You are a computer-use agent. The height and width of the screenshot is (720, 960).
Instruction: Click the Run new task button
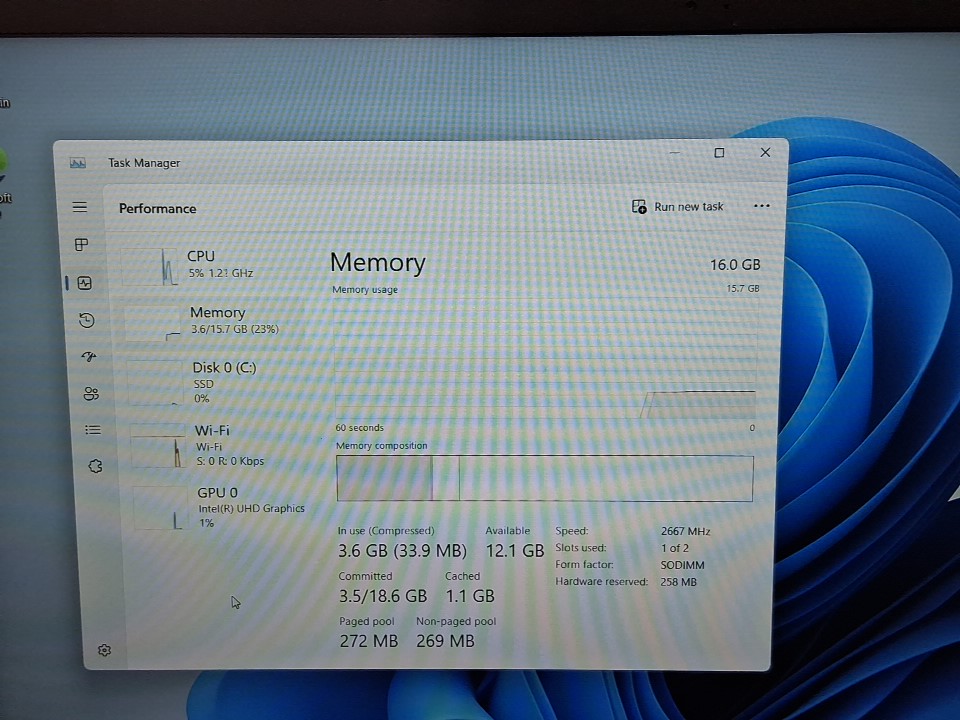point(678,207)
